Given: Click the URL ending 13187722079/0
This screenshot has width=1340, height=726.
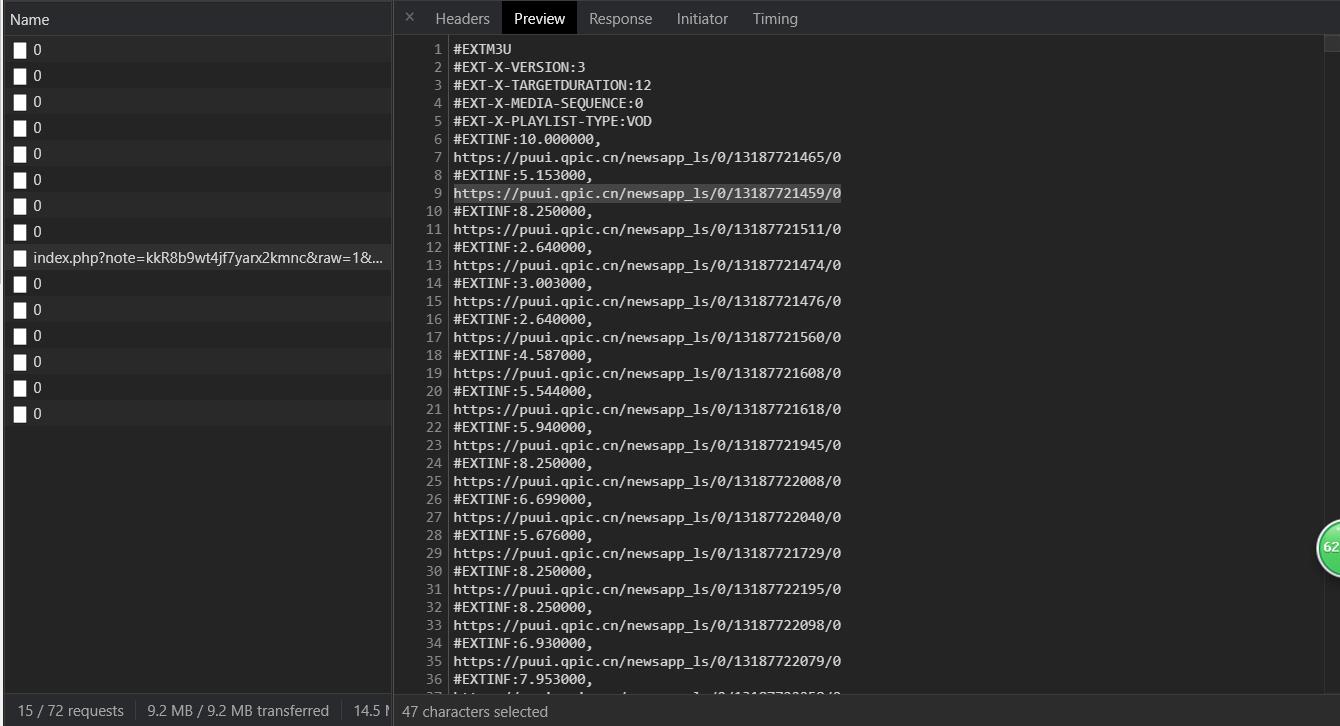Looking at the screenshot, I should 647,661.
